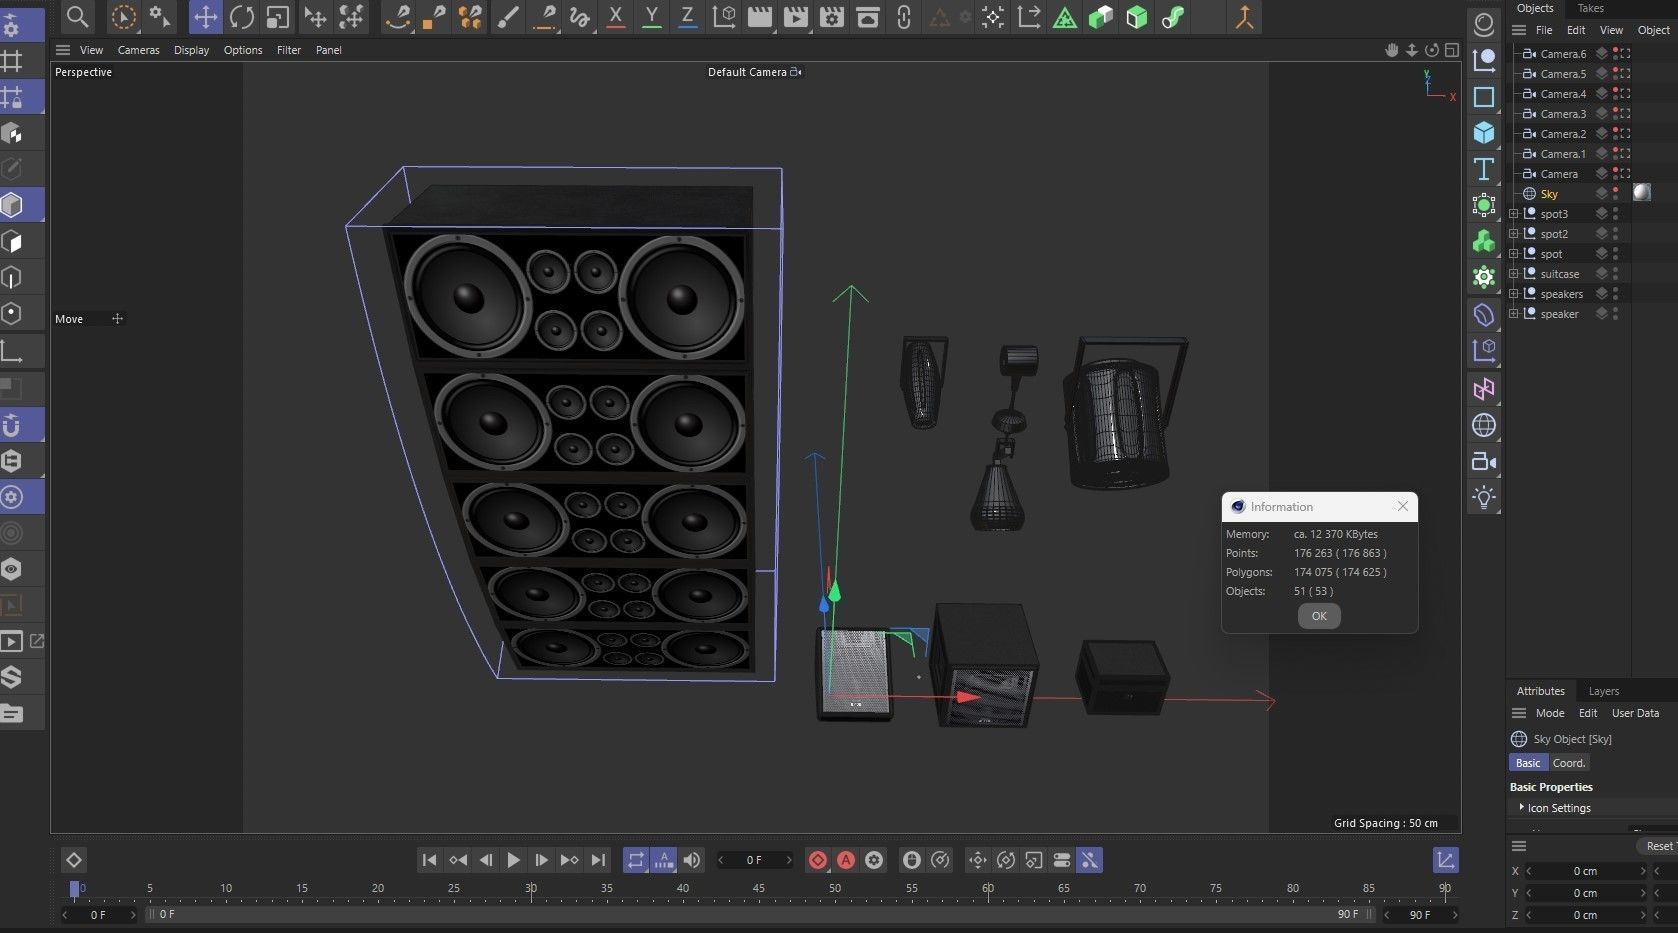Add a Null object from right palette
The image size is (1678, 933).
pyautogui.click(x=1484, y=60)
